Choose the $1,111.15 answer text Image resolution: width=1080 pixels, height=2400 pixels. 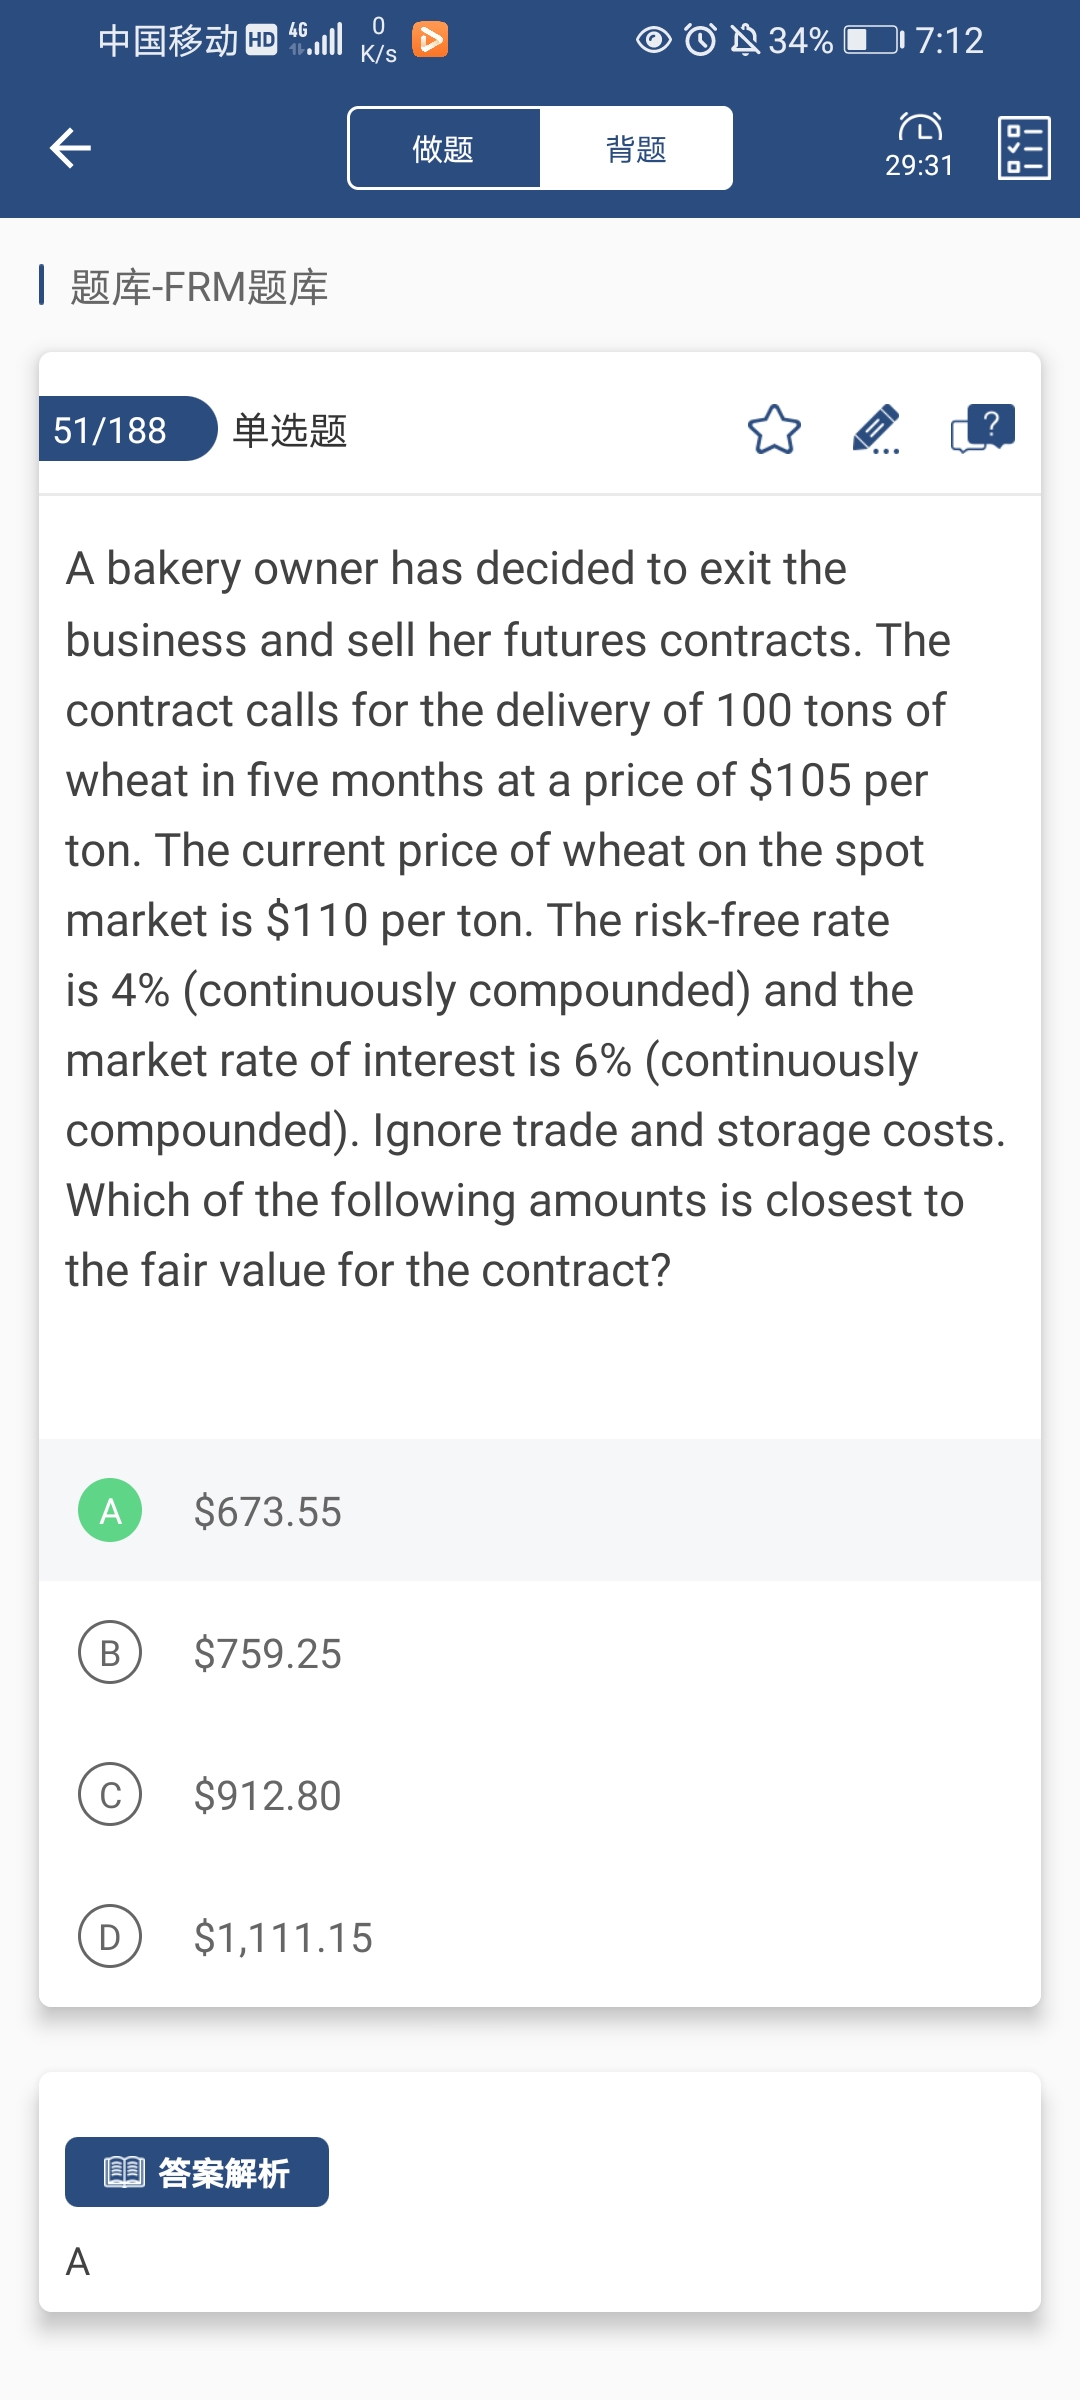pyautogui.click(x=283, y=1938)
